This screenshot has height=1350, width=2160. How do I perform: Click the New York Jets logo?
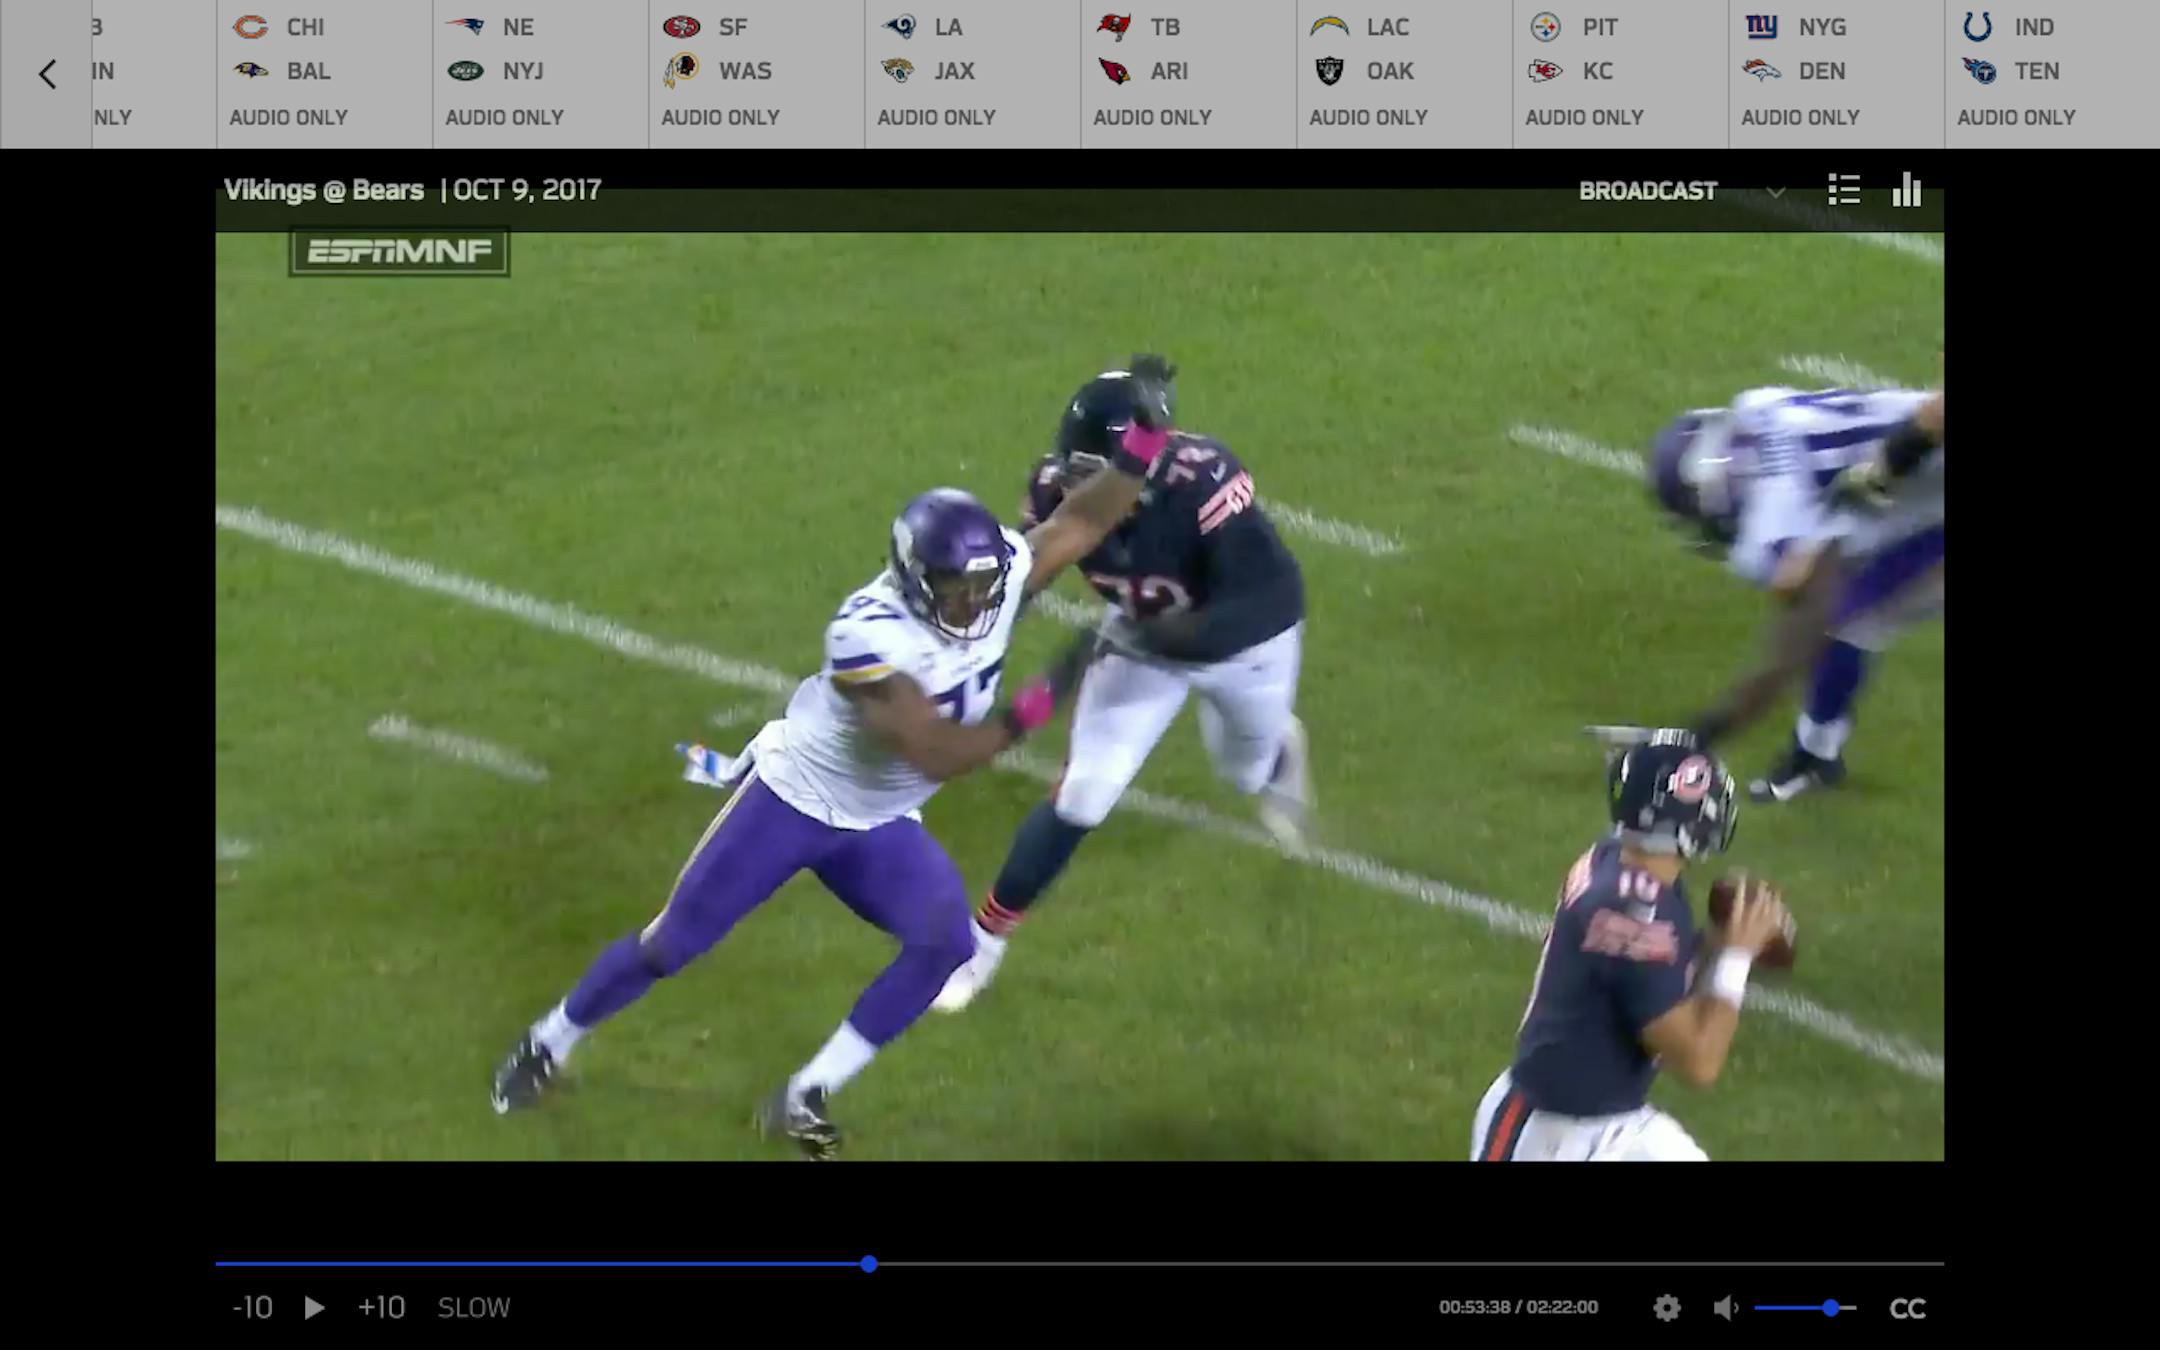465,71
